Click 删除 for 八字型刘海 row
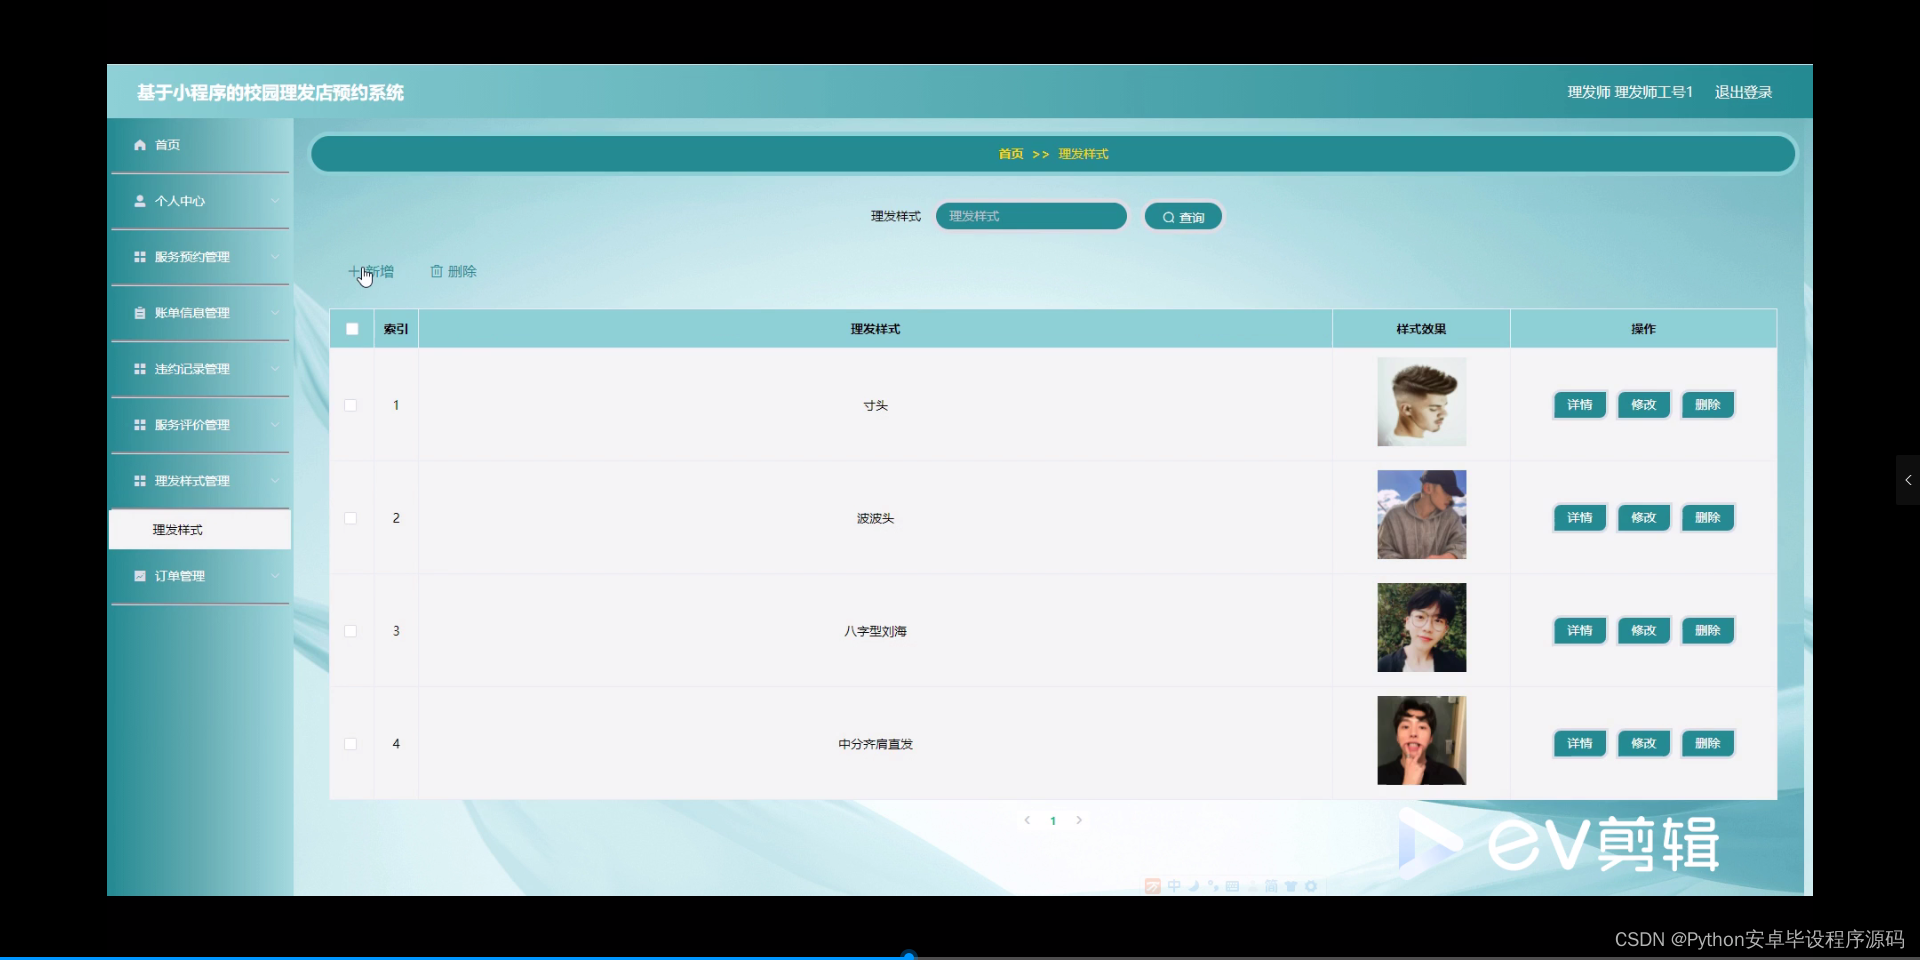The image size is (1920, 960). coord(1708,631)
